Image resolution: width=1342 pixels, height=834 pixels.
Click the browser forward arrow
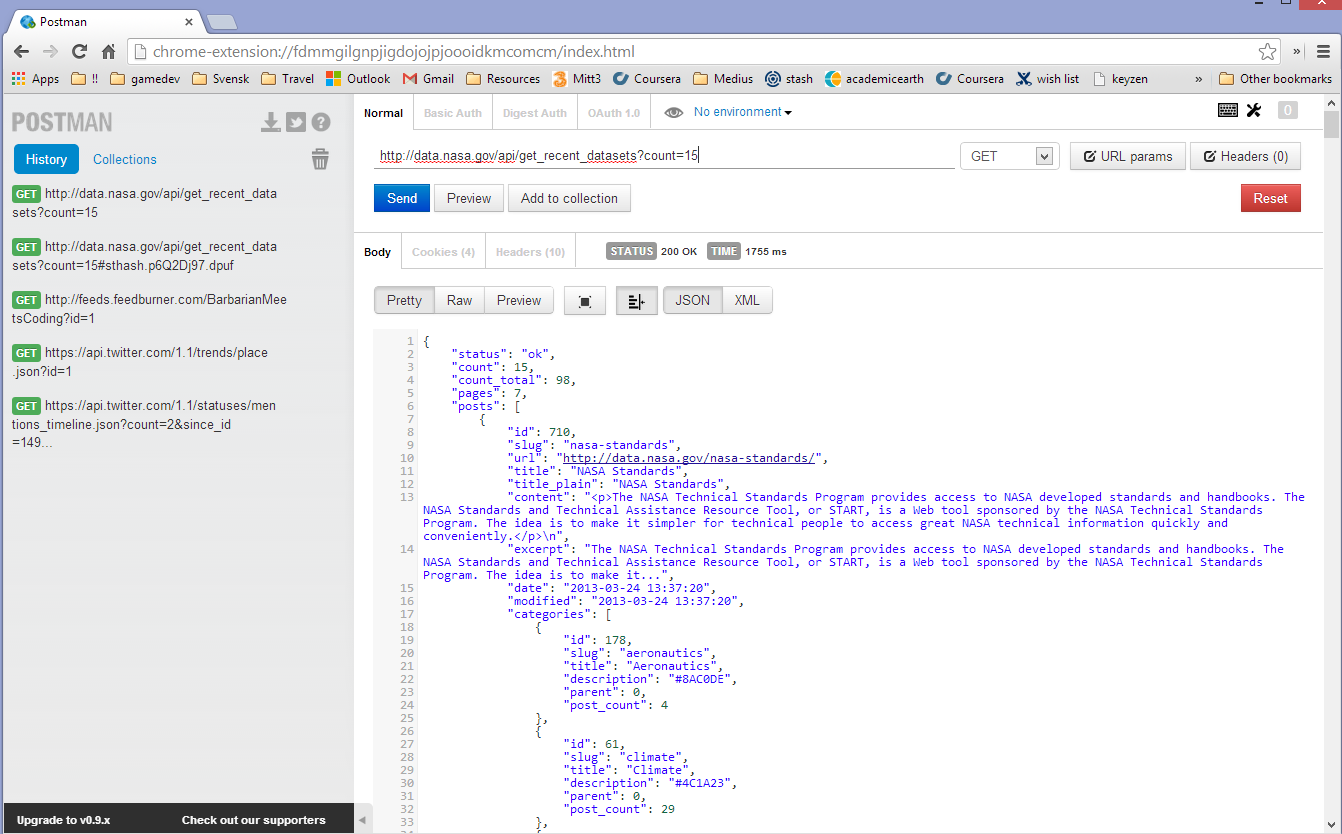tap(50, 52)
